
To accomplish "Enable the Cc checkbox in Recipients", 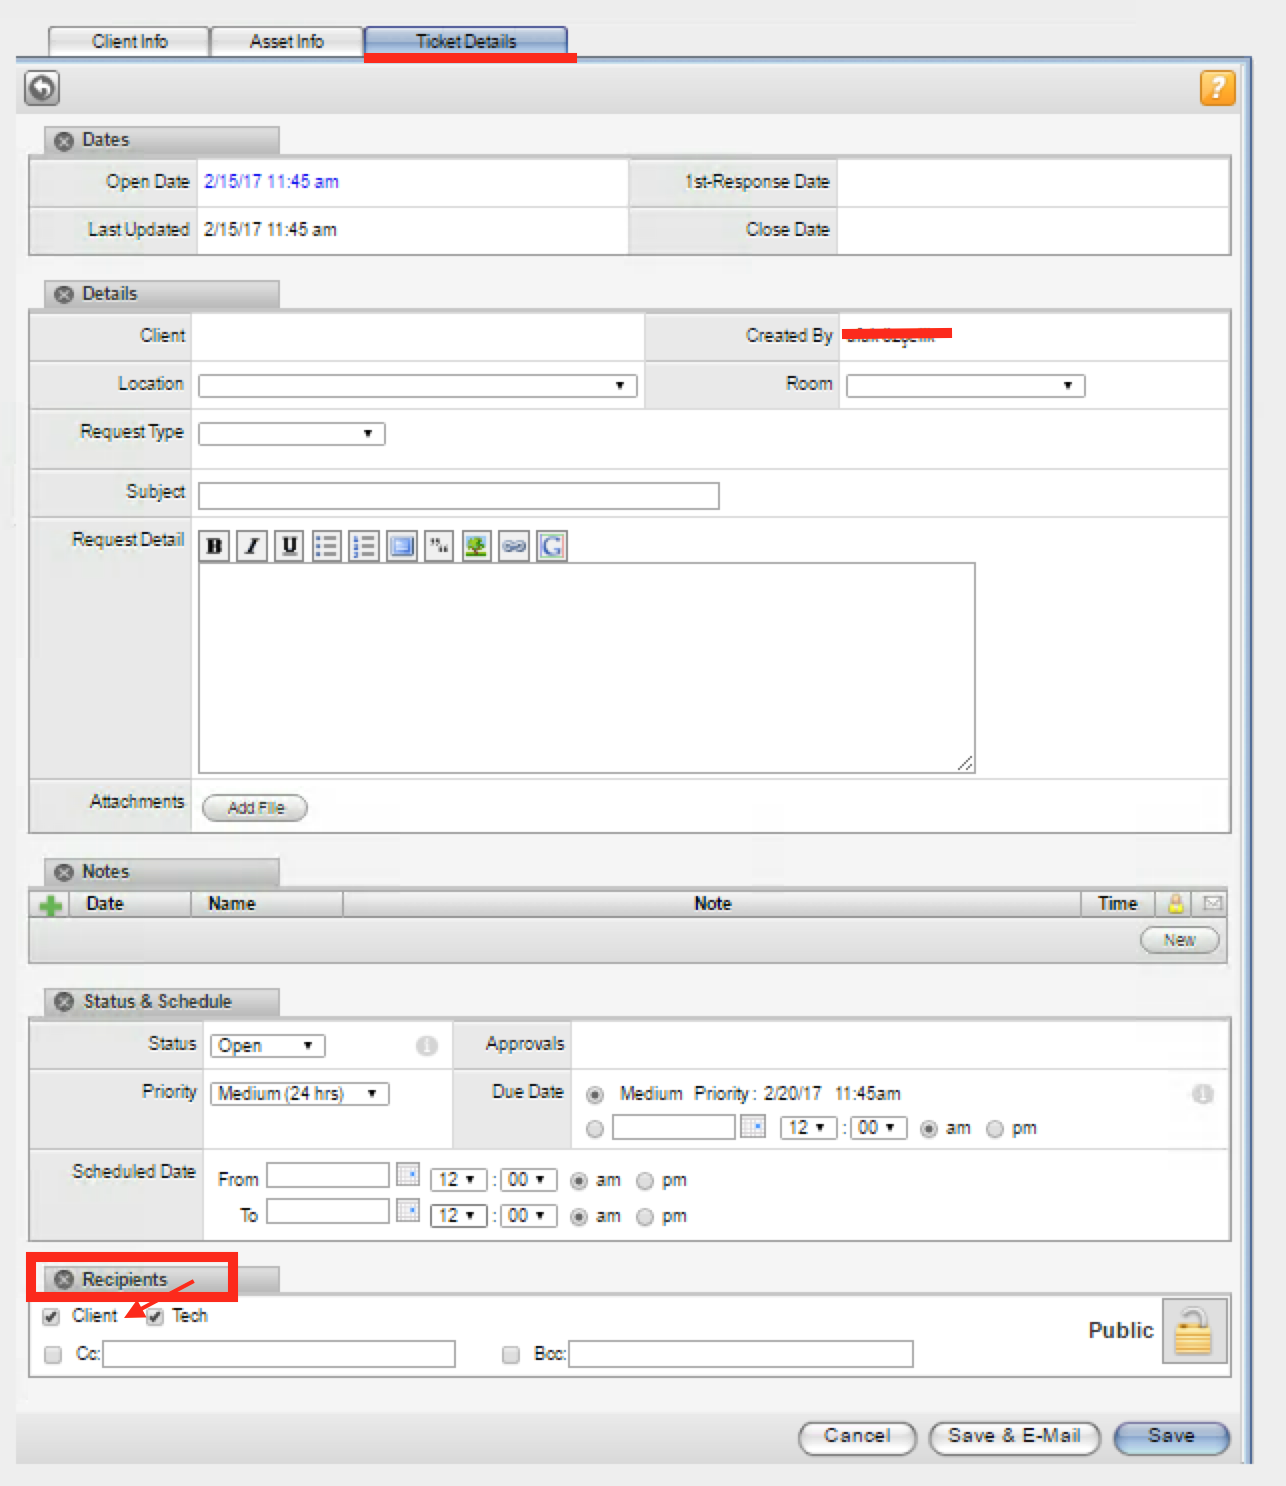I will pyautogui.click(x=51, y=1354).
